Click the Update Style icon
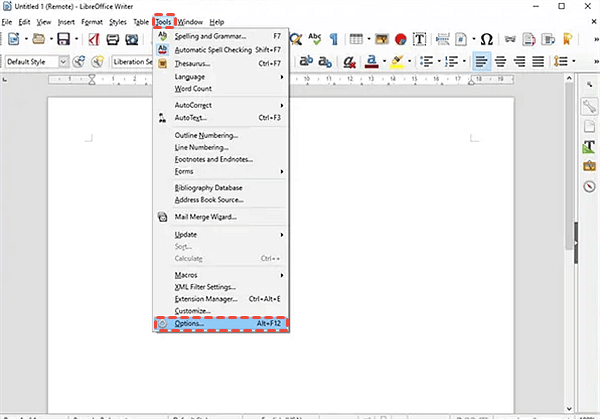600x419 pixels. coord(79,62)
